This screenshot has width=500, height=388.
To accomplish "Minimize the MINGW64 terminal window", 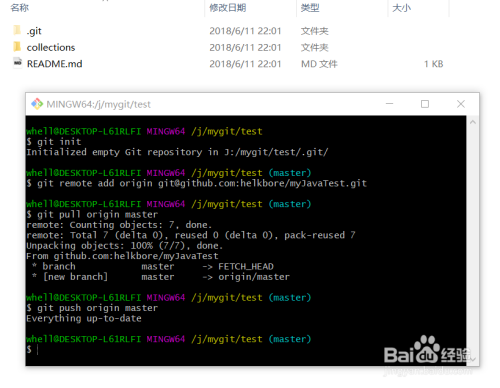I will (389, 104).
